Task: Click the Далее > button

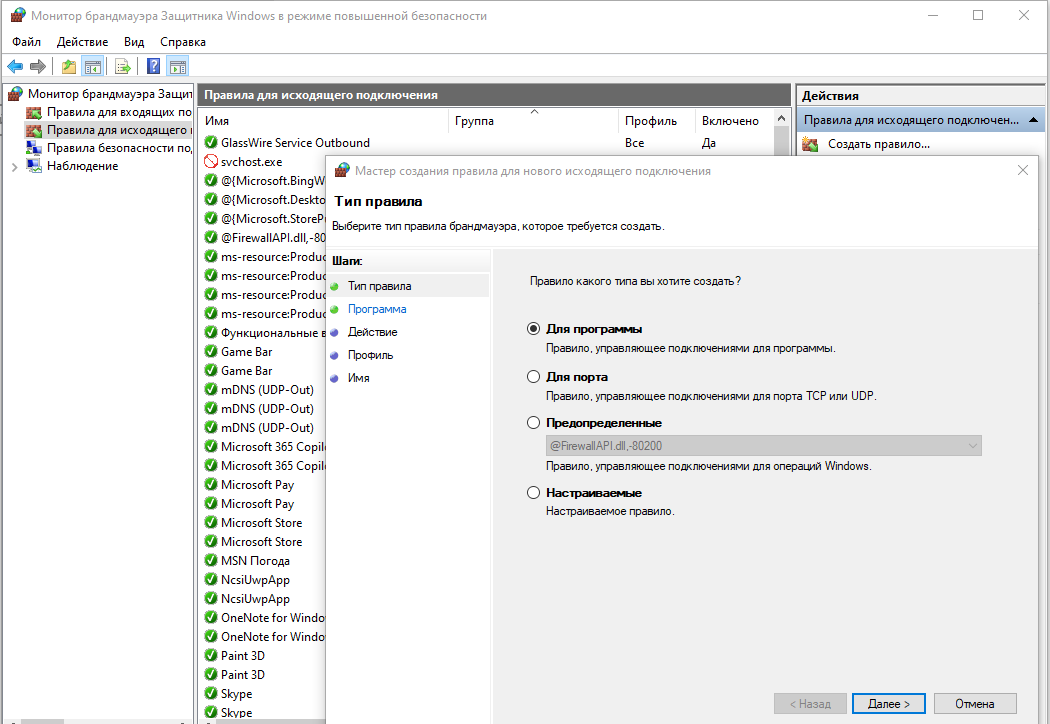Action: (x=889, y=704)
